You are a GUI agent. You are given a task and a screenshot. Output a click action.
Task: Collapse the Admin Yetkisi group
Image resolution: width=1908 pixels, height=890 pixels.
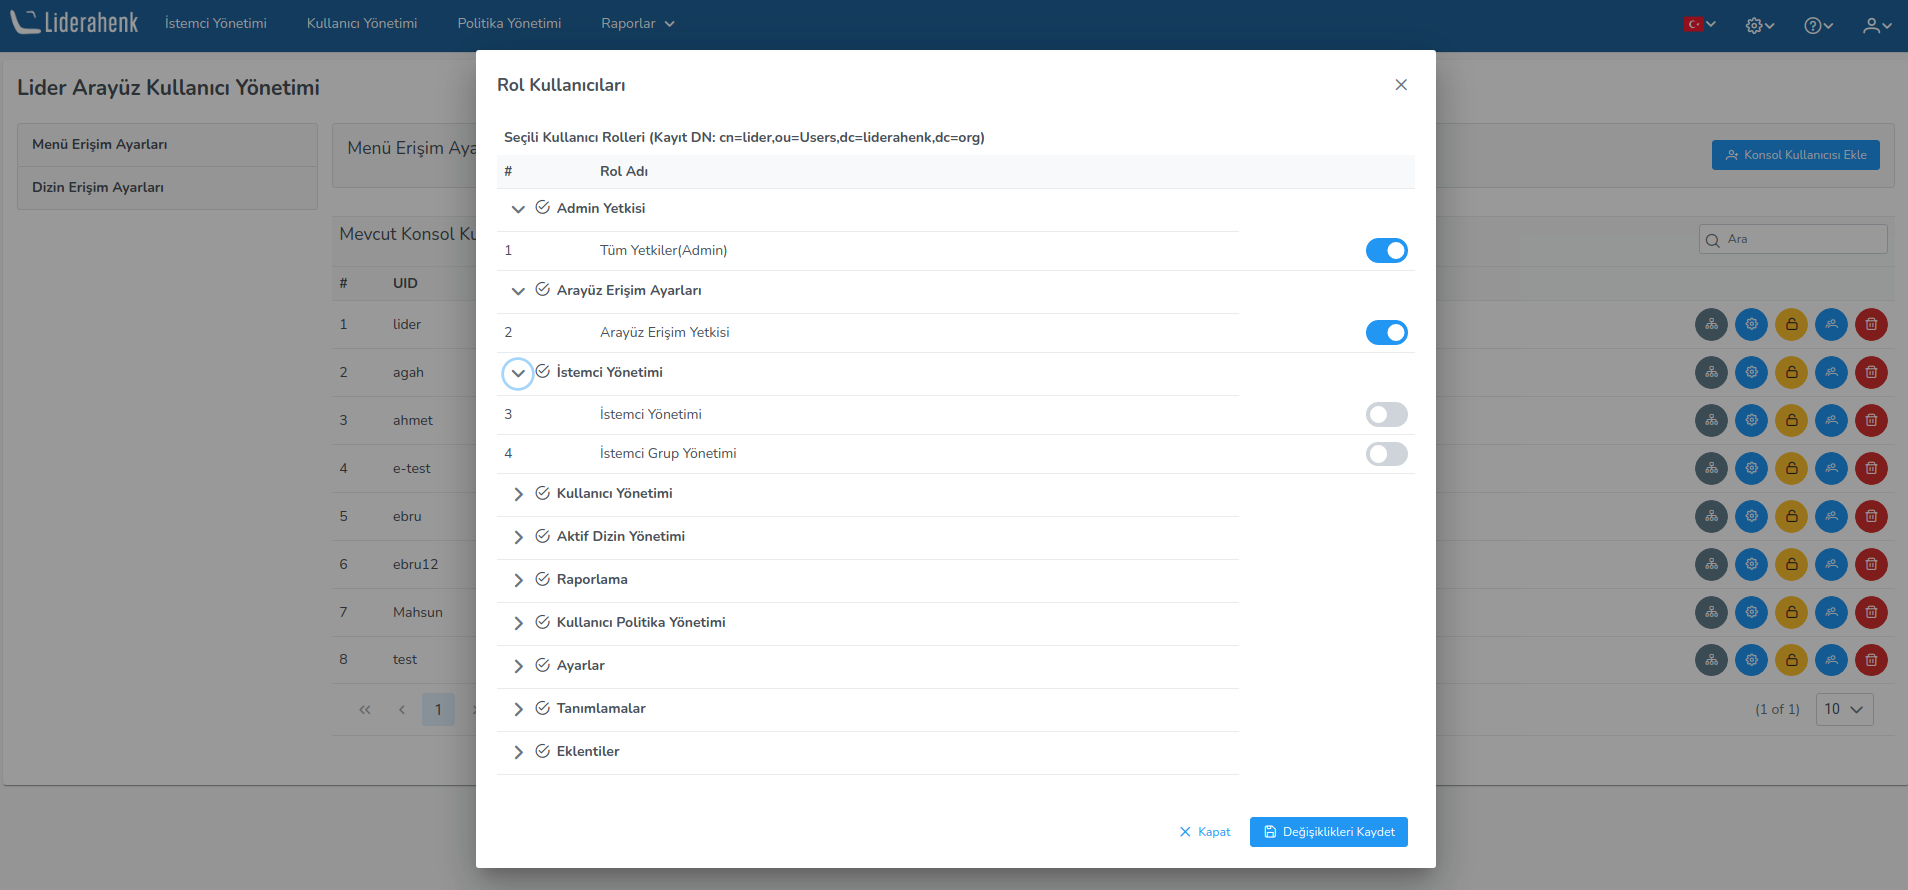[x=518, y=209]
